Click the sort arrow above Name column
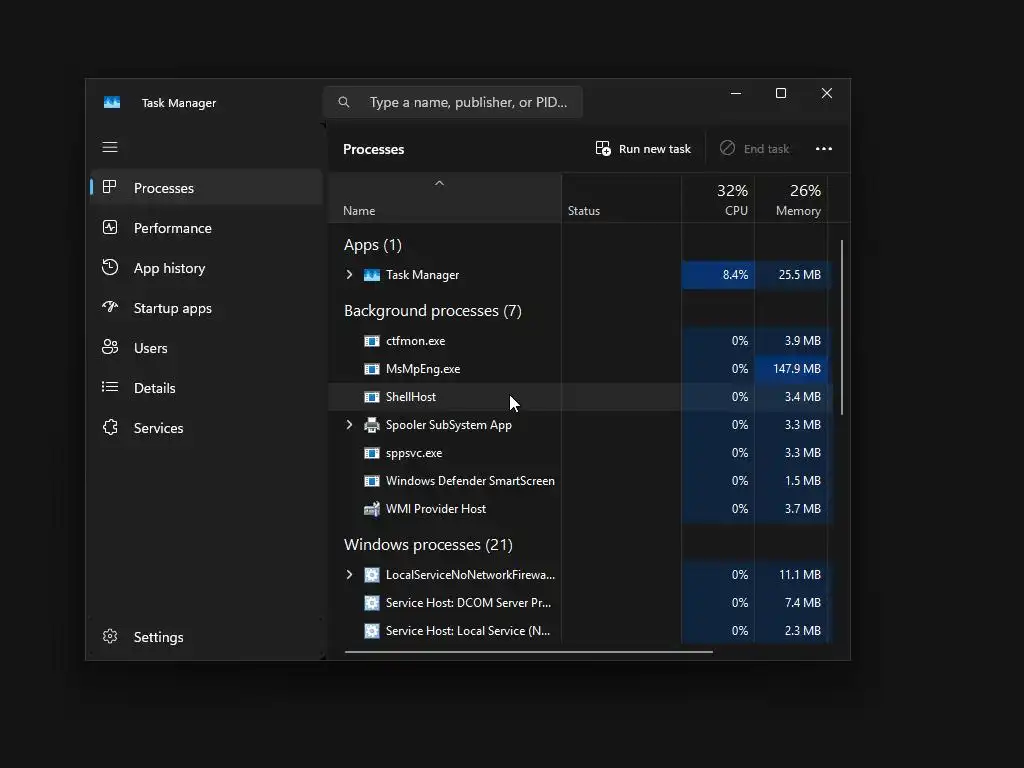The width and height of the screenshot is (1024, 768). coord(440,183)
